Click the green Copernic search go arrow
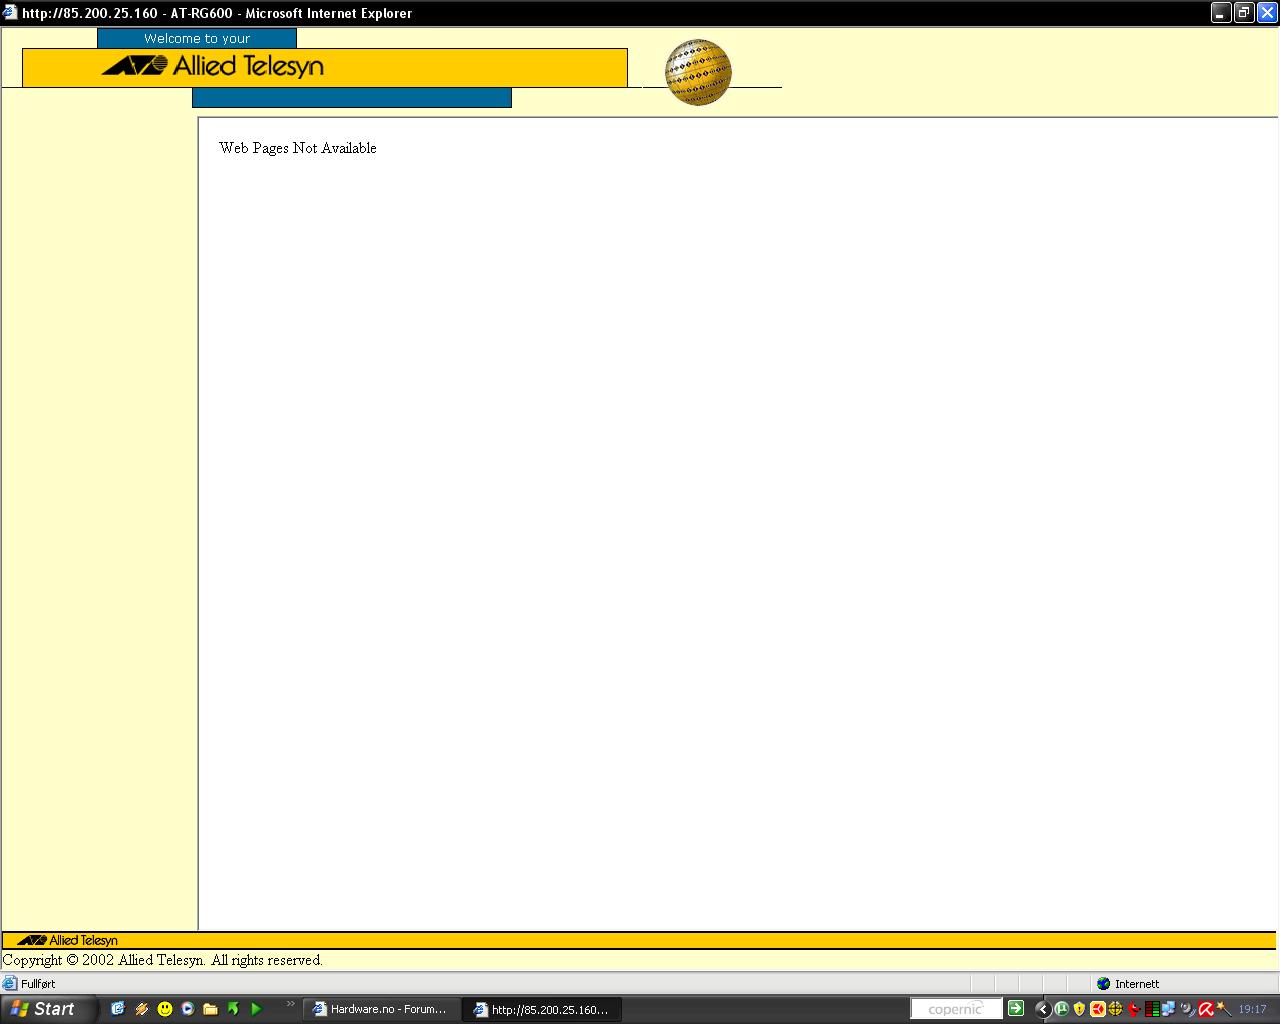This screenshot has width=1280, height=1024. (1016, 1008)
